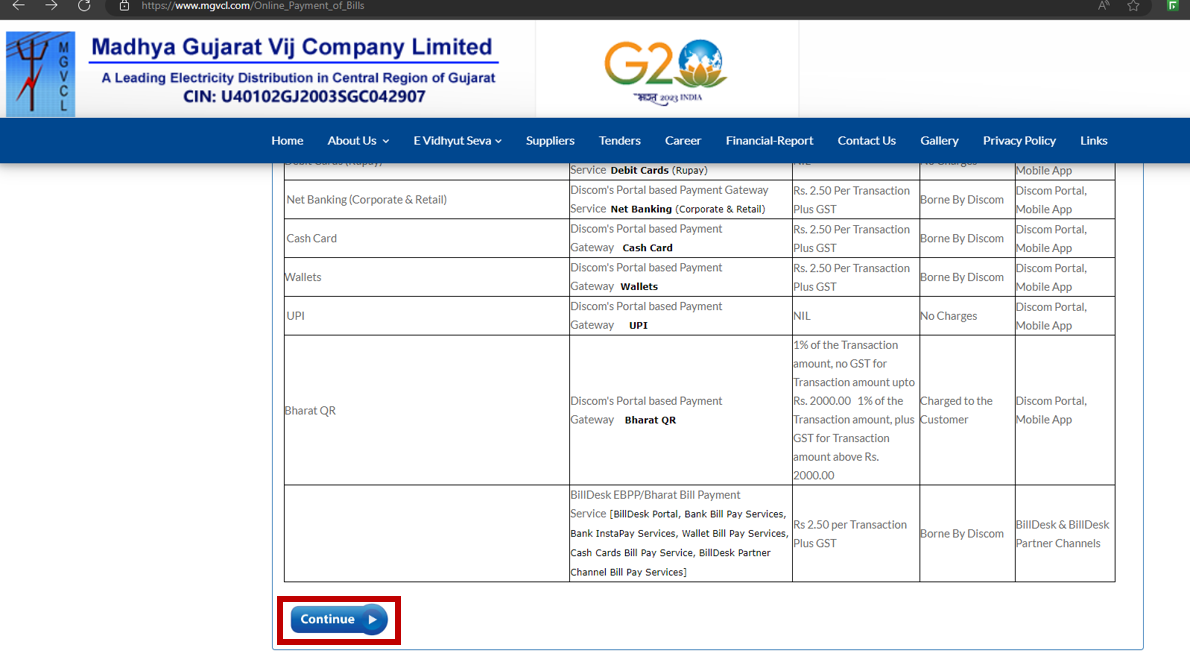Viewport: 1190px width, 665px height.
Task: Add page to favorites using the star icon
Action: pos(1134,7)
